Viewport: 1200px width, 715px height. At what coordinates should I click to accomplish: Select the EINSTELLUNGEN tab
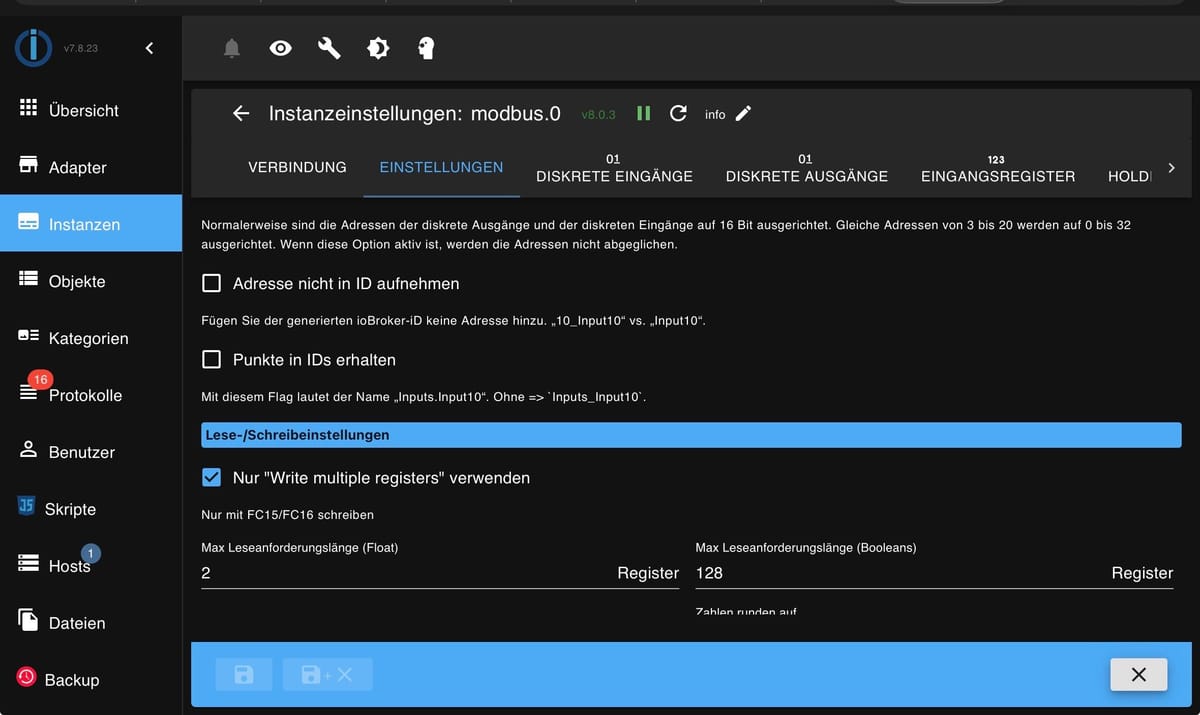441,167
